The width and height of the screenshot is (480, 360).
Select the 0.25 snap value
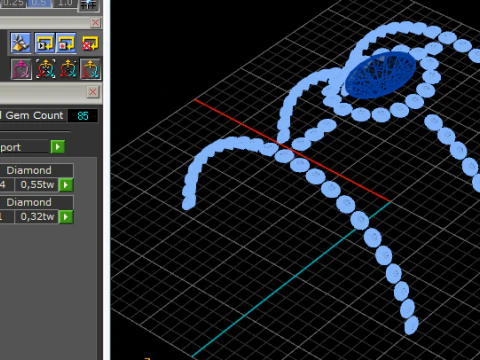pyautogui.click(x=13, y=3)
